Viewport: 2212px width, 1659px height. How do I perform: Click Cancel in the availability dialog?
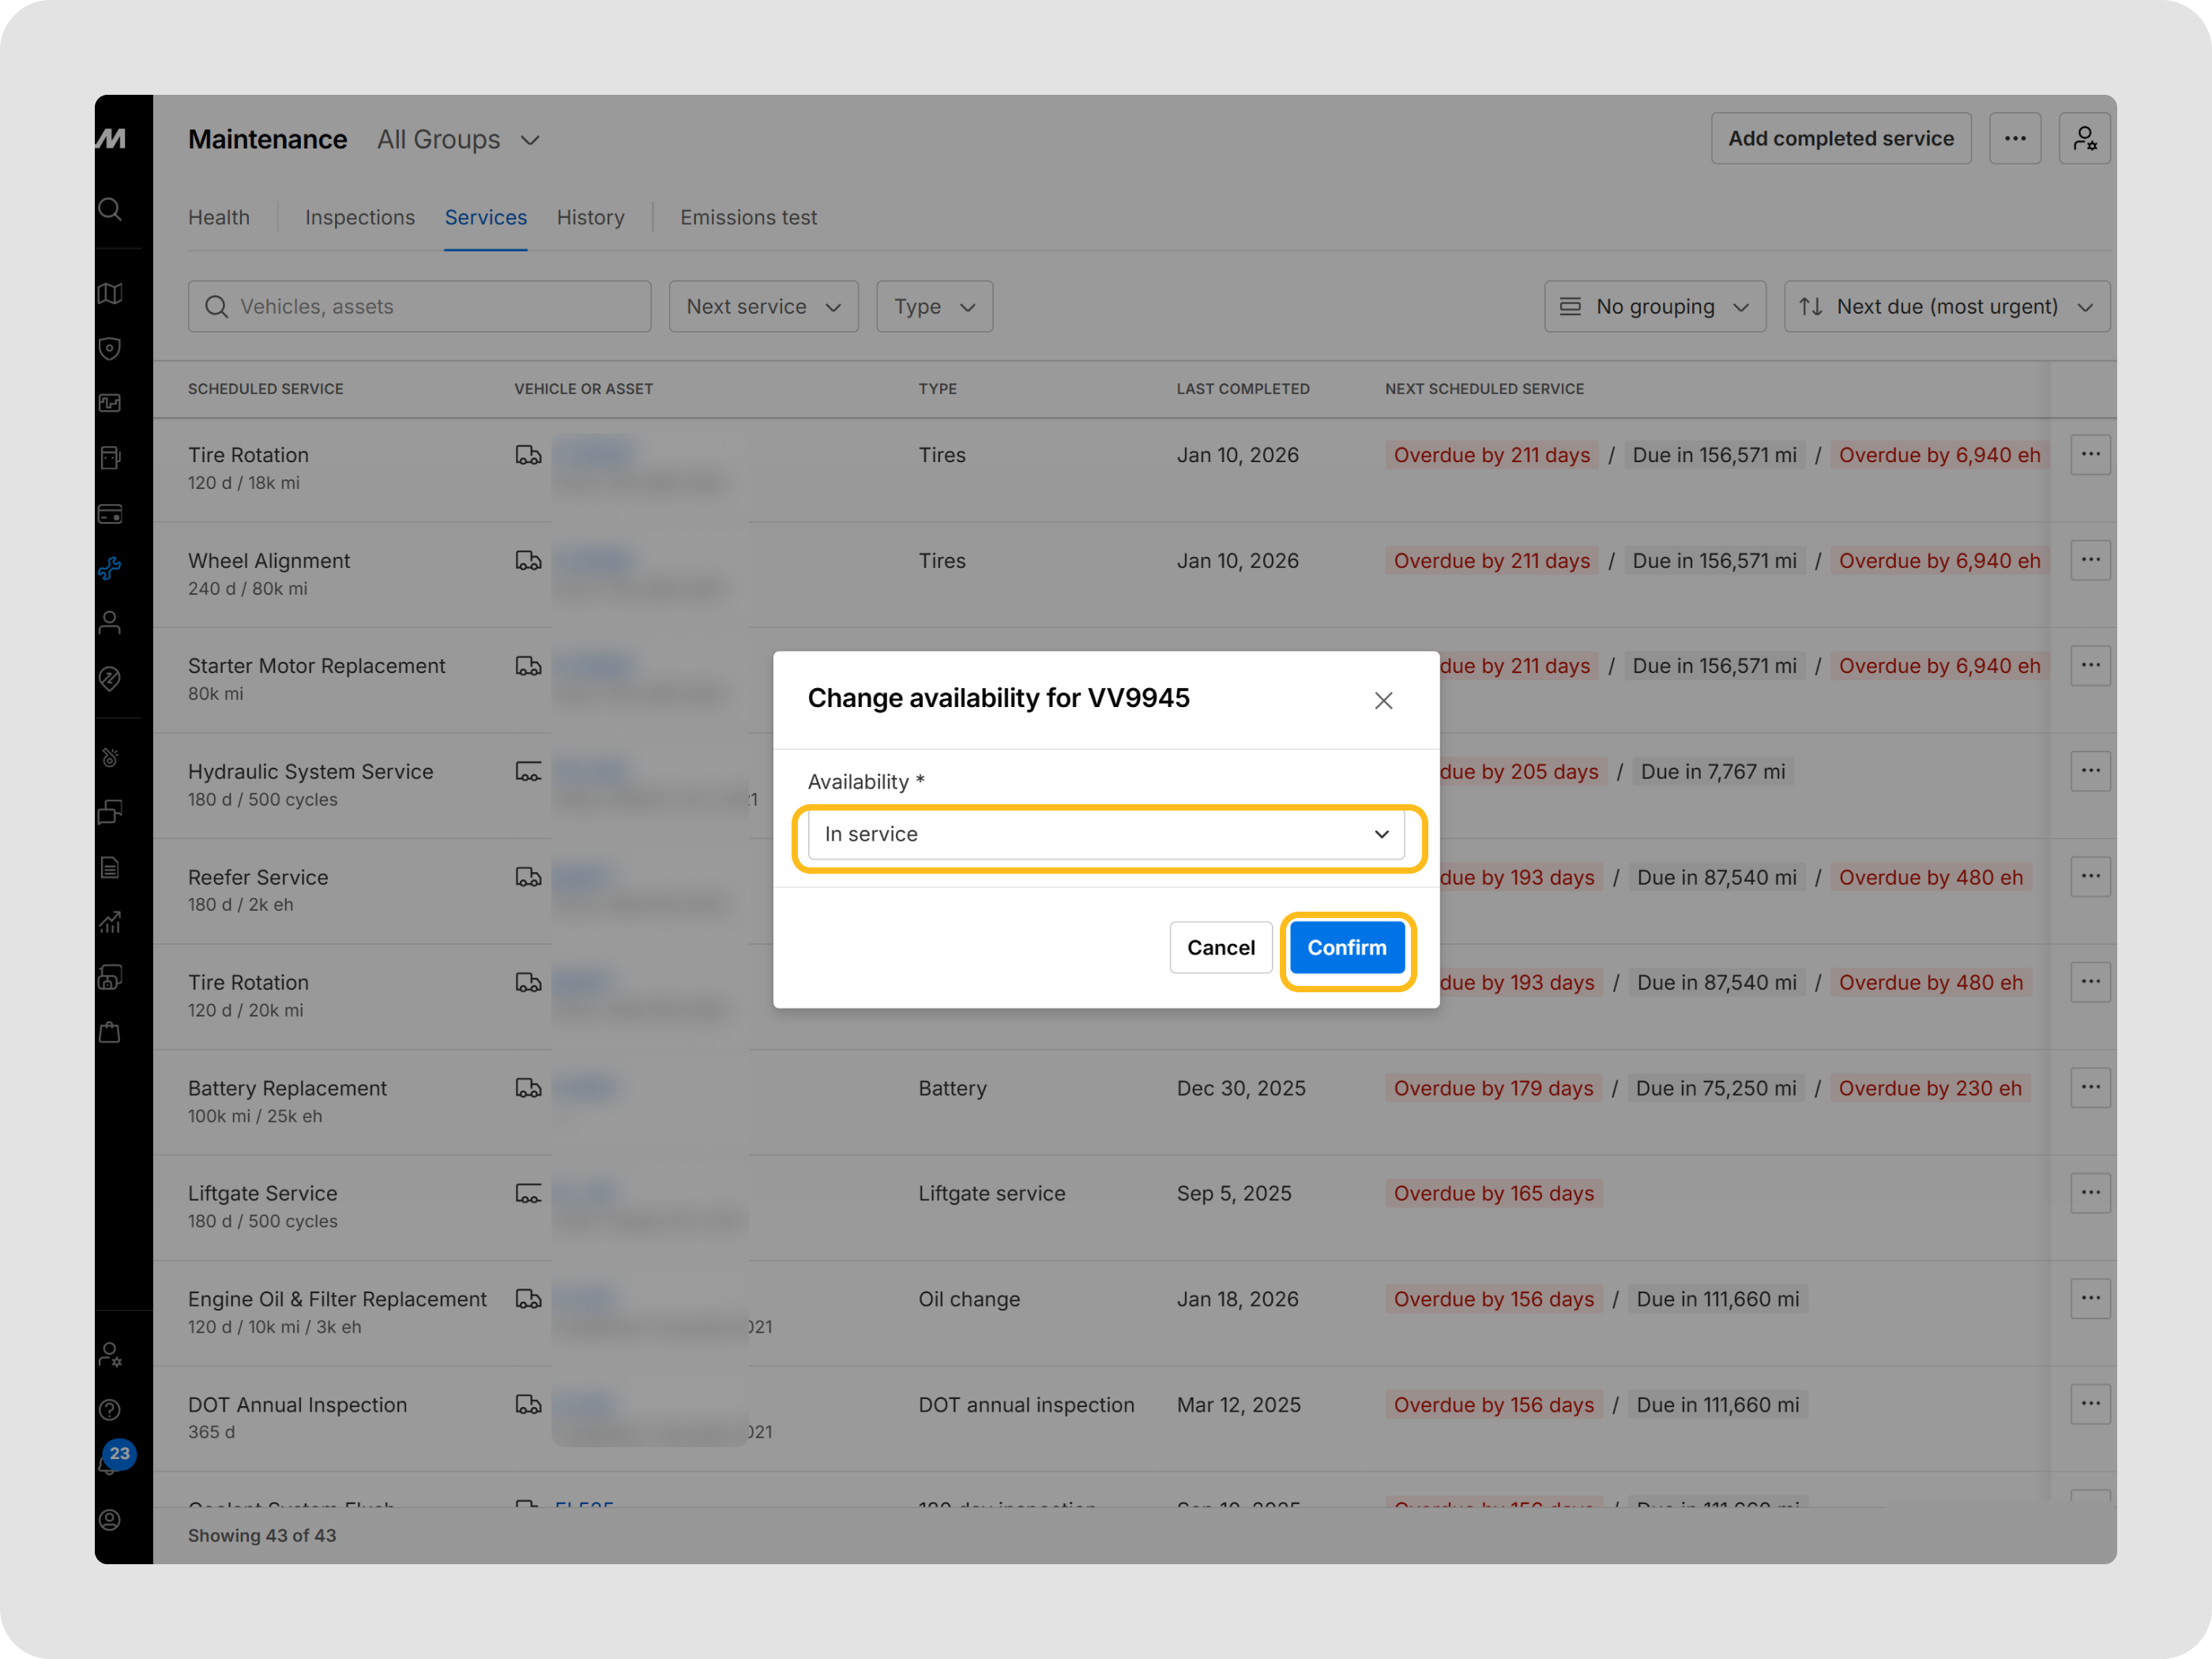pos(1221,947)
